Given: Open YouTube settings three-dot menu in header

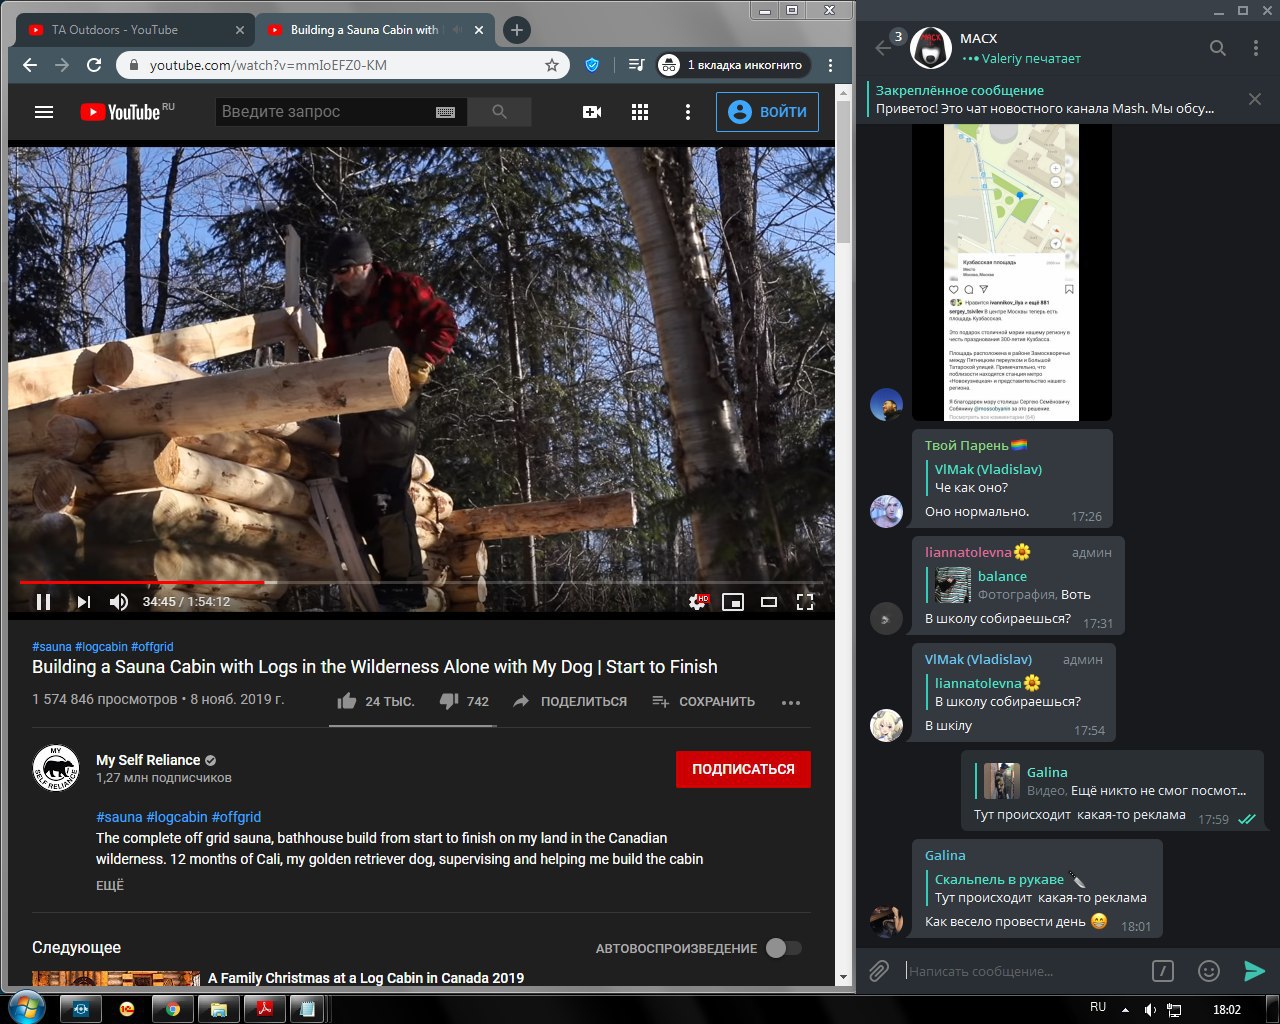Looking at the screenshot, I should 688,112.
